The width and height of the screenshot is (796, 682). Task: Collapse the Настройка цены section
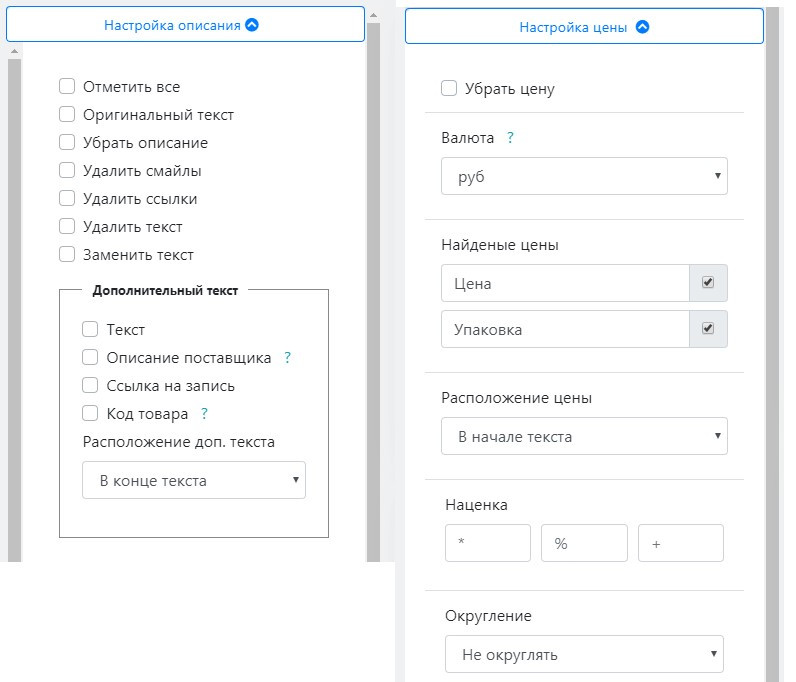(584, 28)
